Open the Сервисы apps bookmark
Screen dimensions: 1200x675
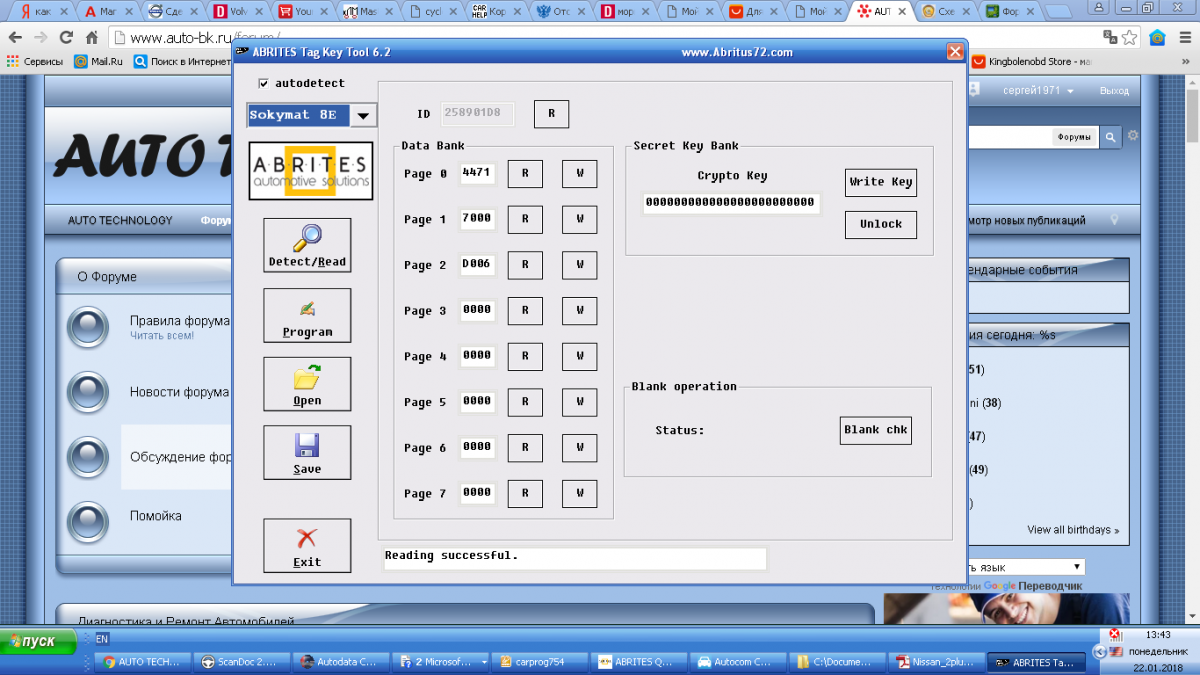tap(34, 61)
